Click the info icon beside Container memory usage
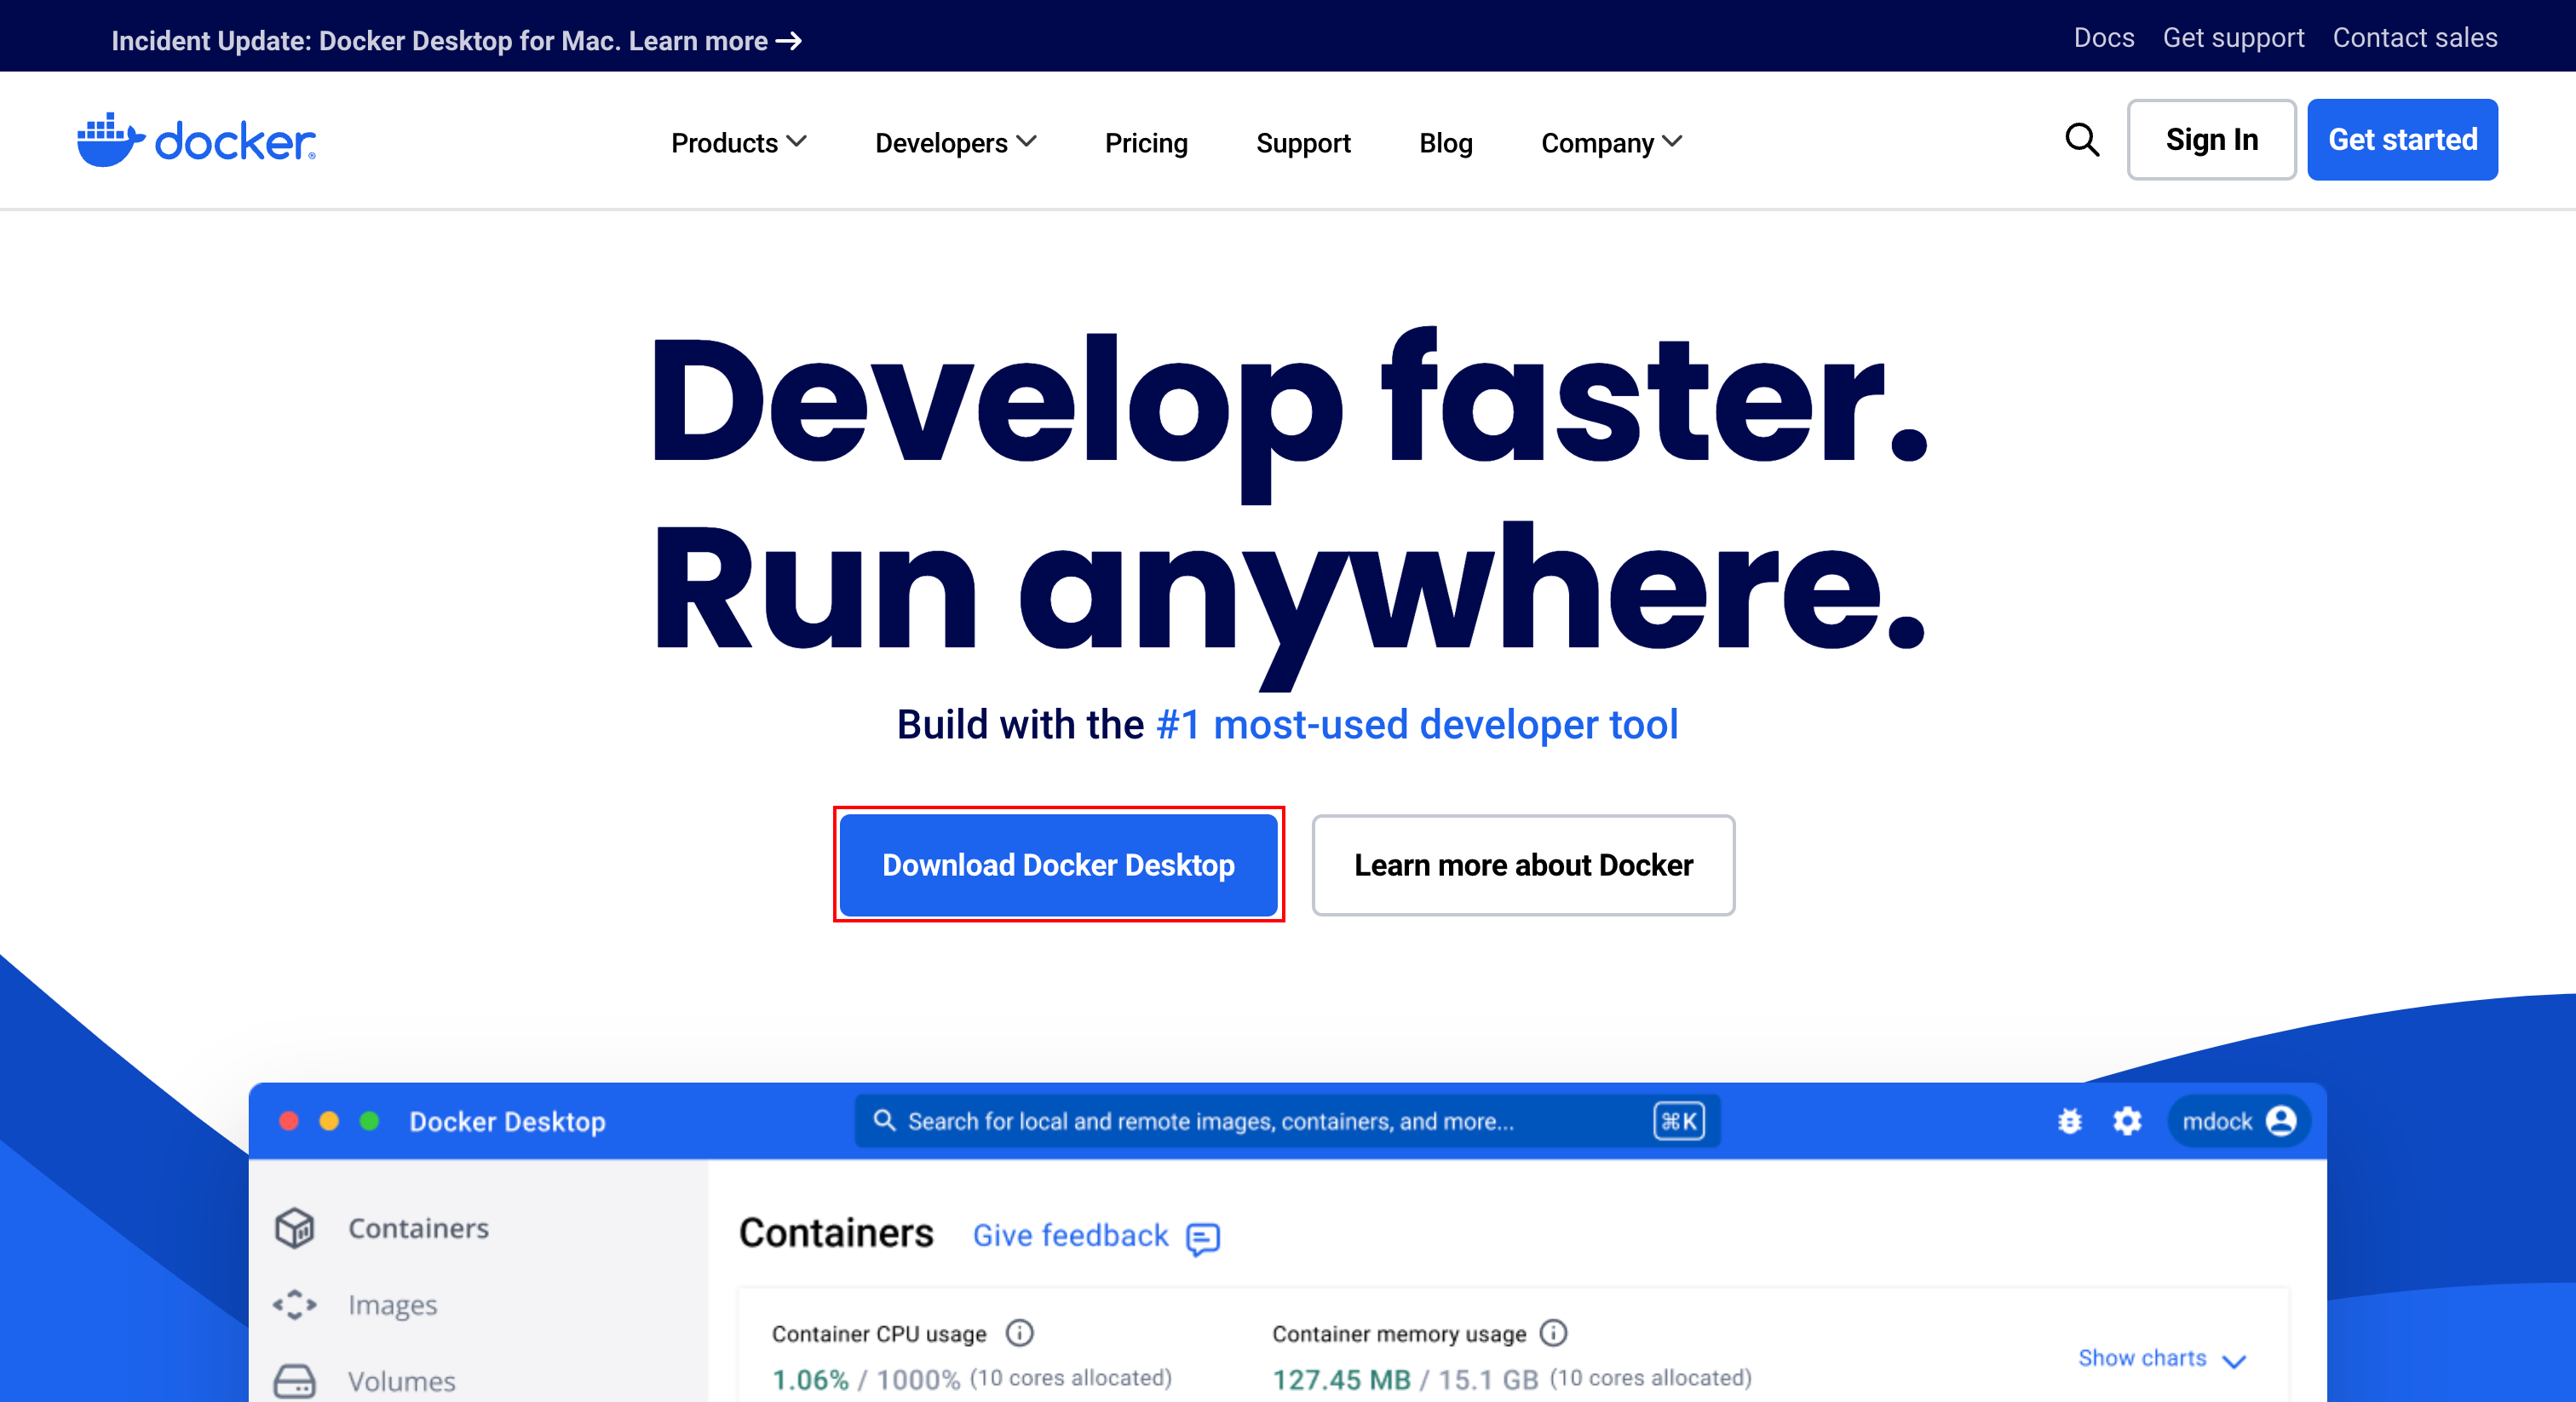The image size is (2576, 1402). 1553,1333
